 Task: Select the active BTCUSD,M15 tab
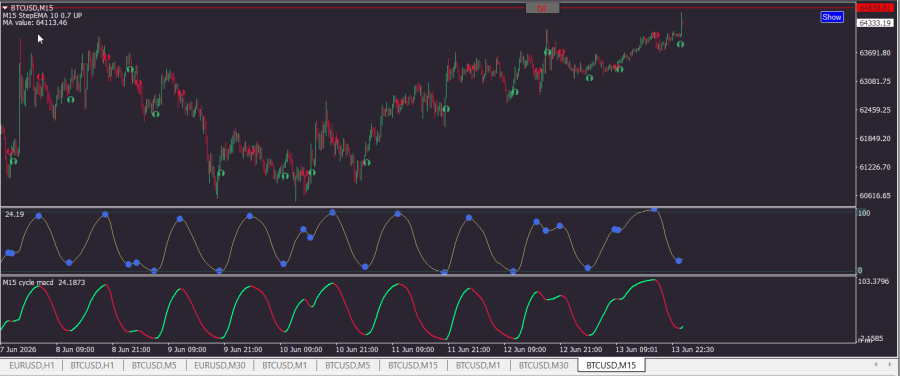click(x=611, y=365)
